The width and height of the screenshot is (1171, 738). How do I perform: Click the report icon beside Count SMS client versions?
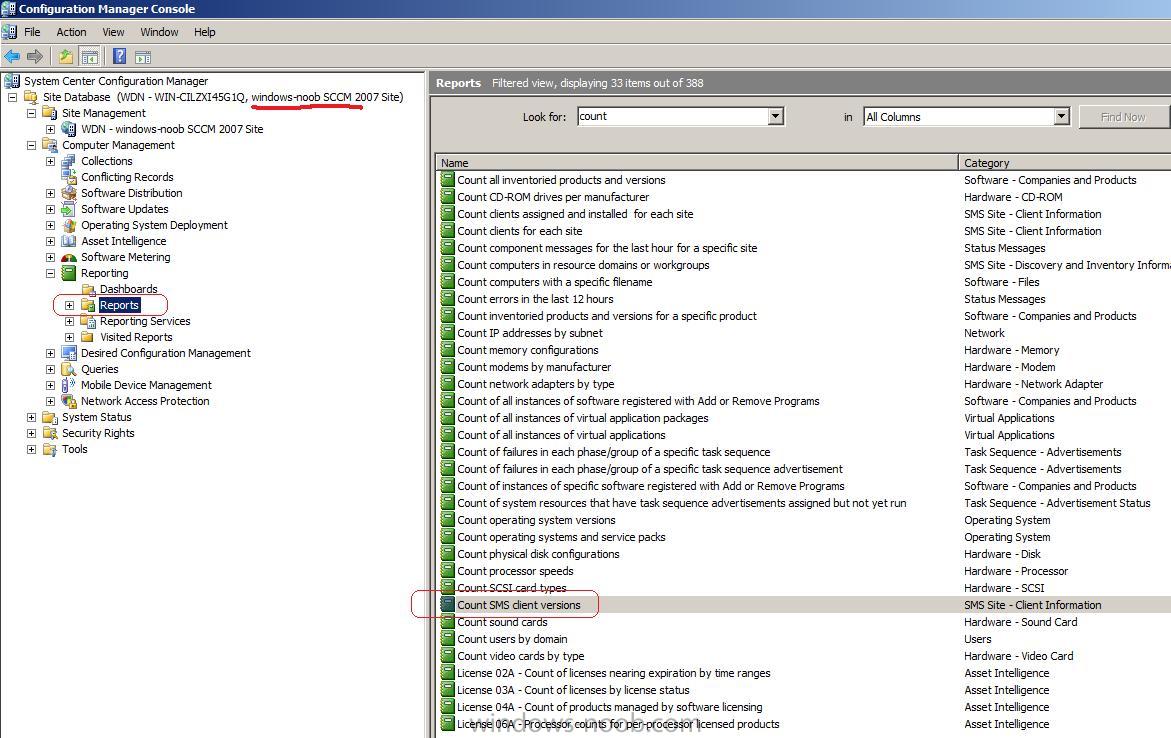coord(447,604)
